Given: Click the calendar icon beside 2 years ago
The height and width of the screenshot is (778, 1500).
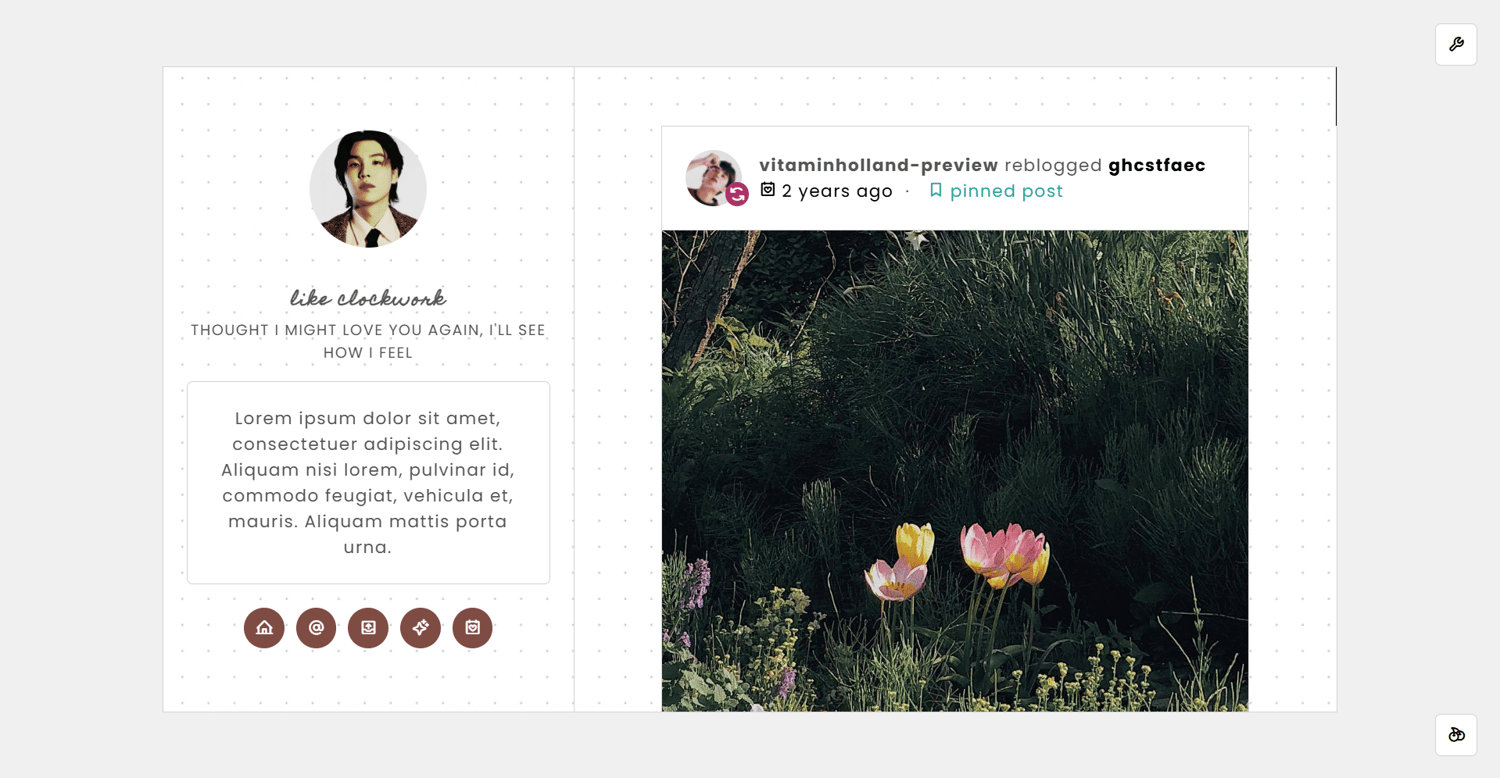Looking at the screenshot, I should click(x=768, y=190).
